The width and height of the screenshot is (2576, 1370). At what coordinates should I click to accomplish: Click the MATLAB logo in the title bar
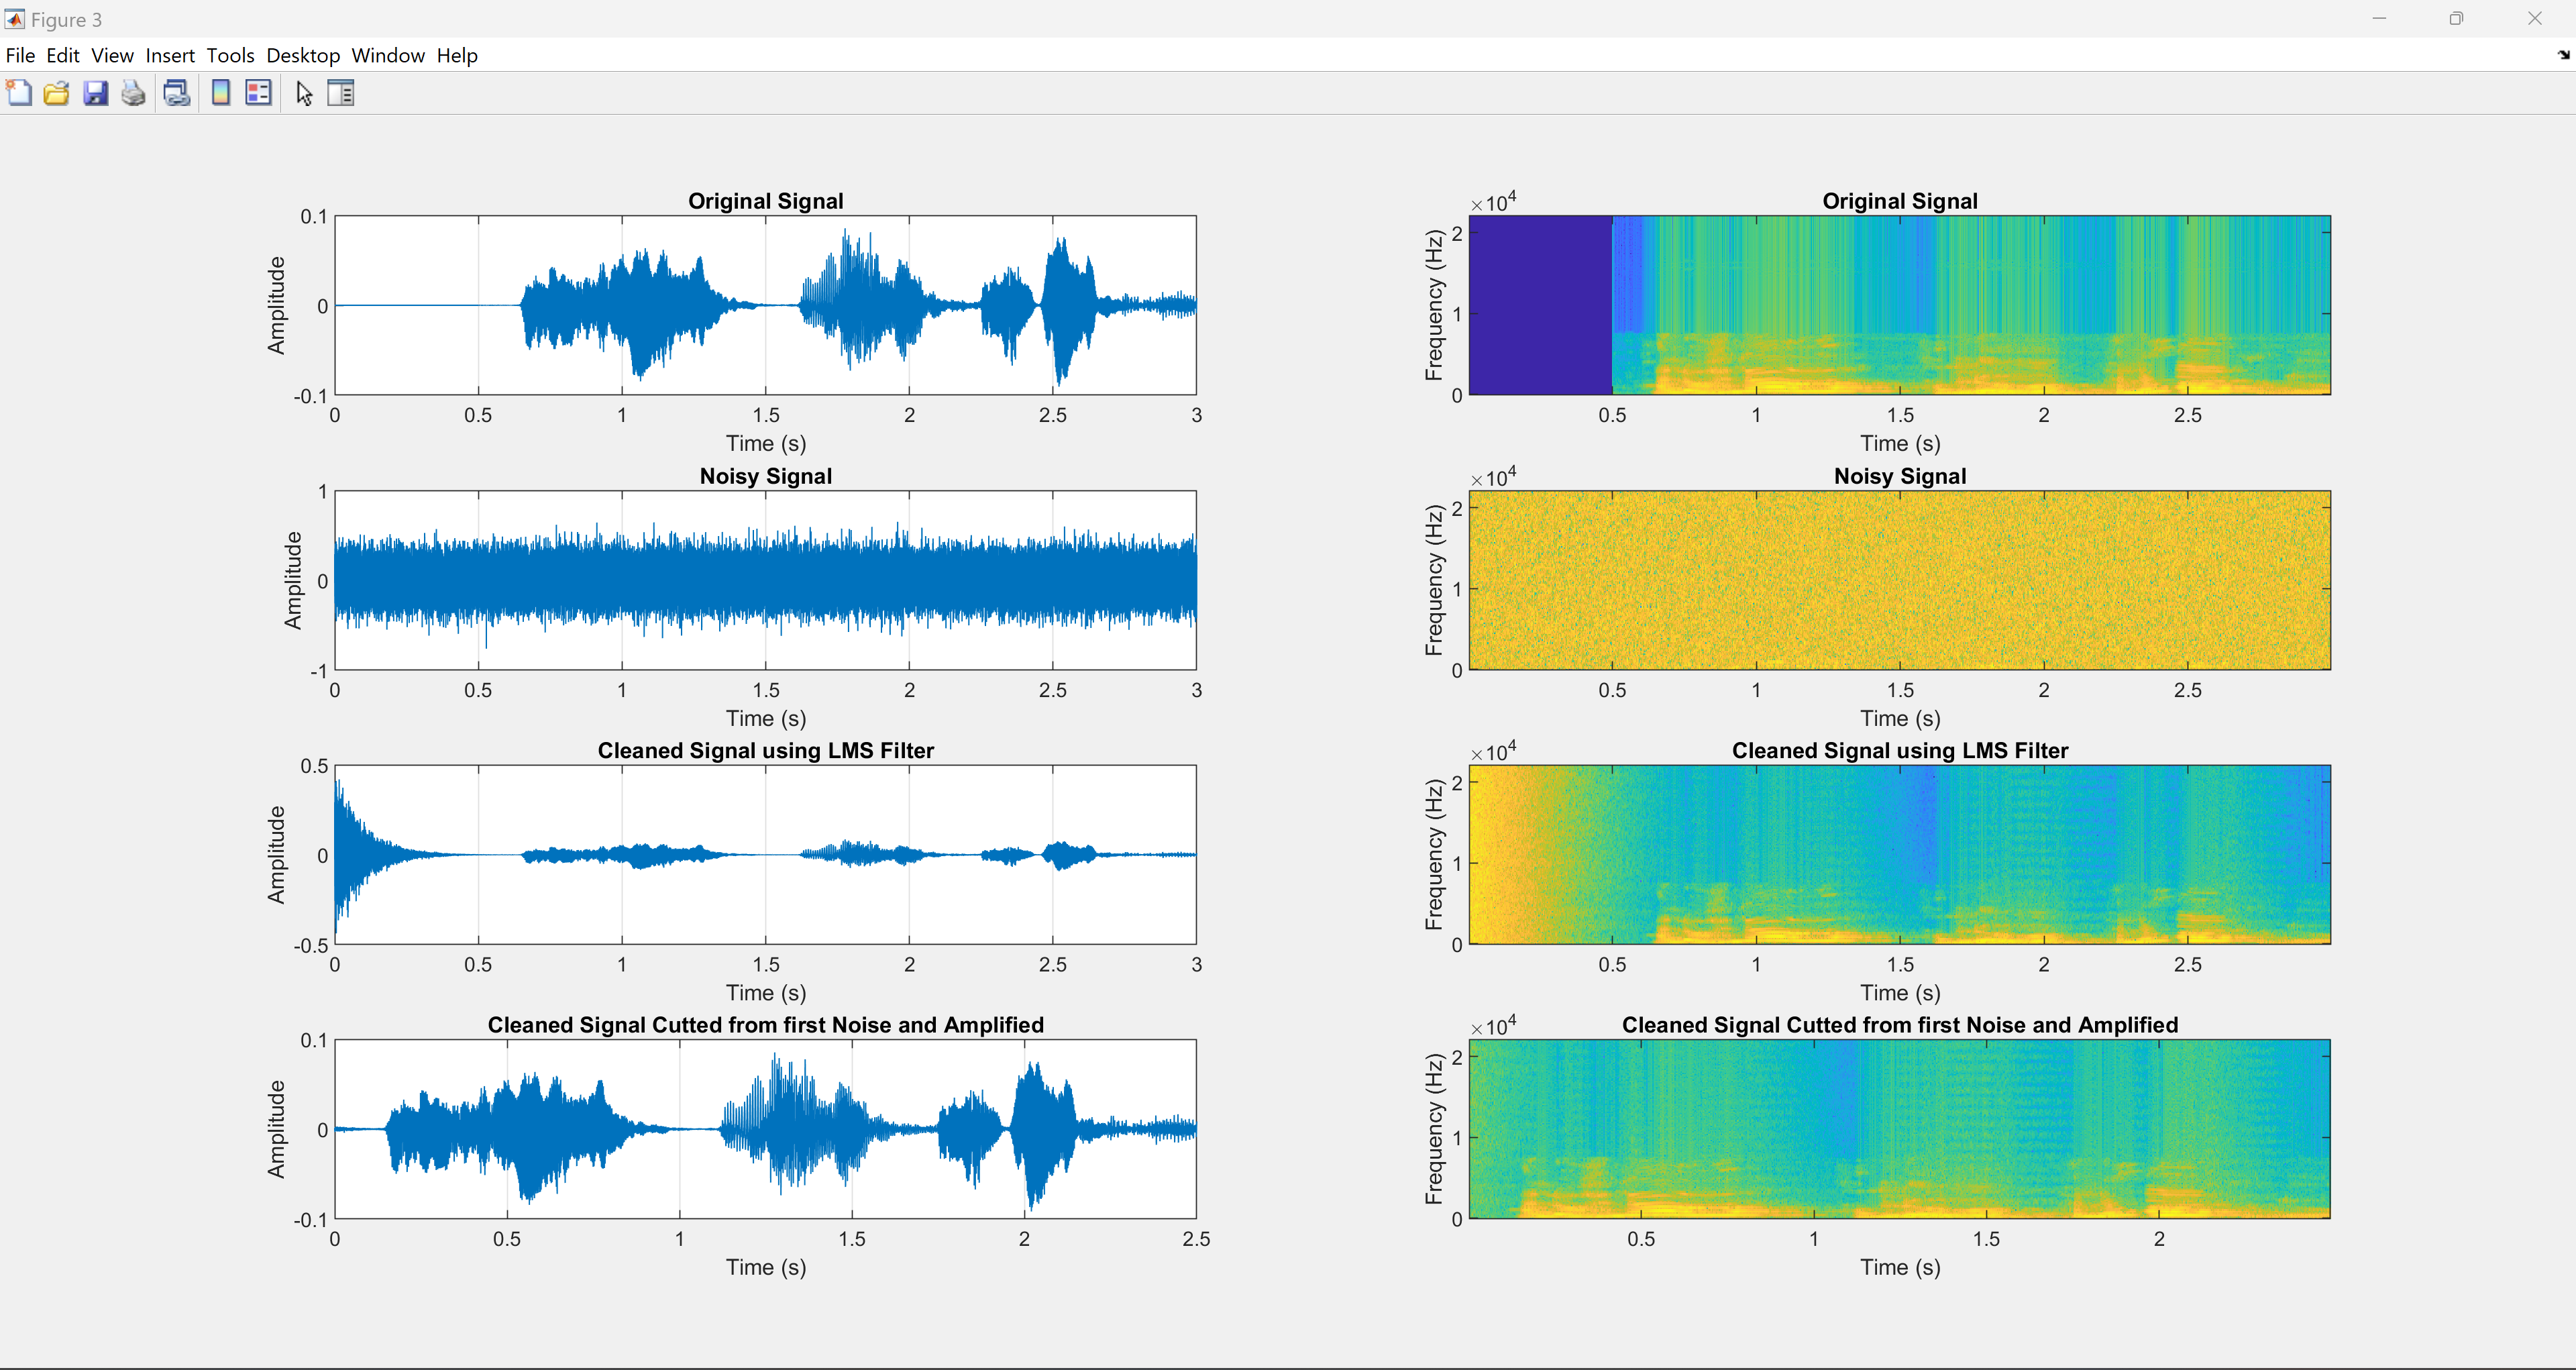(14, 19)
